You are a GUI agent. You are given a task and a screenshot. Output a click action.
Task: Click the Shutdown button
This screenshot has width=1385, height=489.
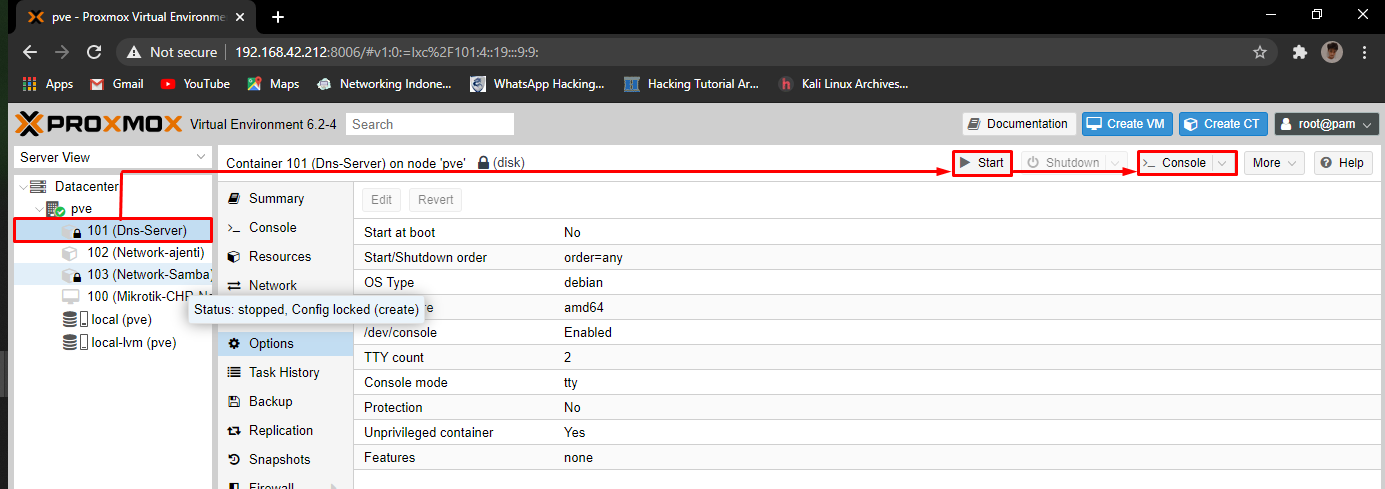click(1063, 163)
